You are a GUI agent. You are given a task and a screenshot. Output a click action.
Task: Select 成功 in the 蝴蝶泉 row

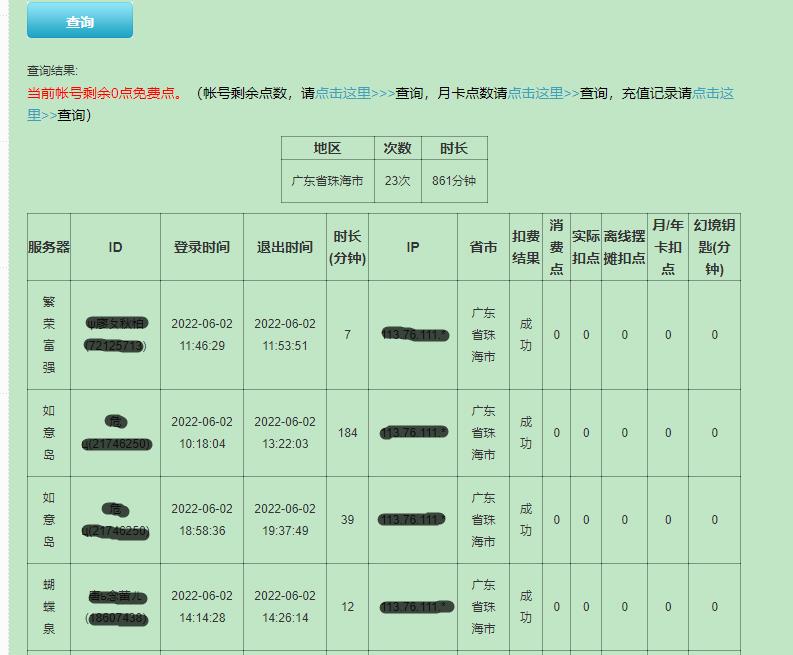tap(525, 606)
